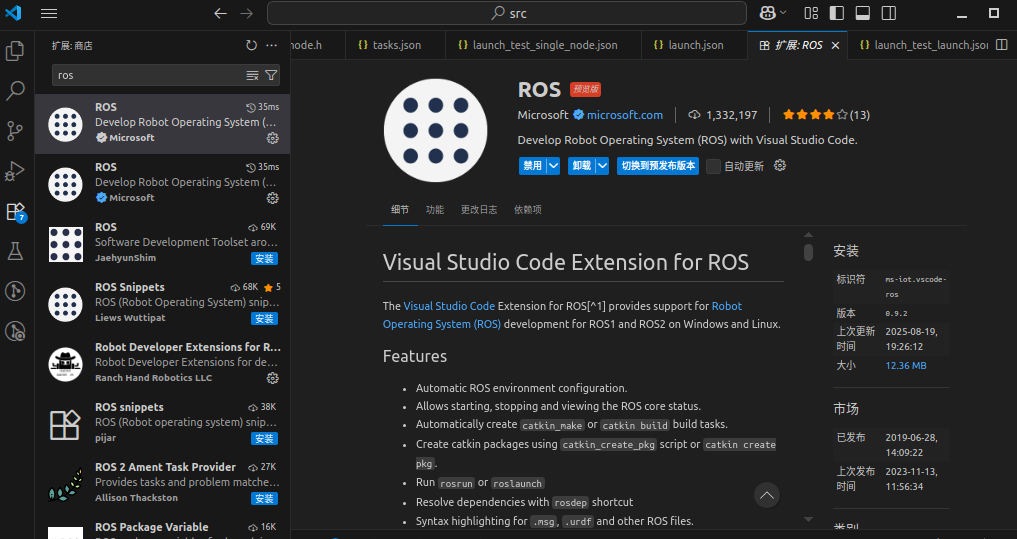This screenshot has height=539, width=1017.
Task: Select the details tab
Action: (400, 210)
